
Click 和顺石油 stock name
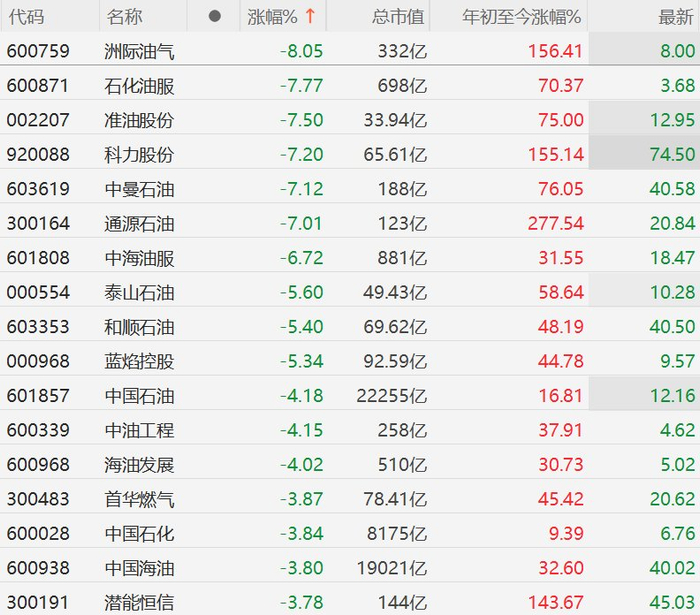click(x=139, y=327)
